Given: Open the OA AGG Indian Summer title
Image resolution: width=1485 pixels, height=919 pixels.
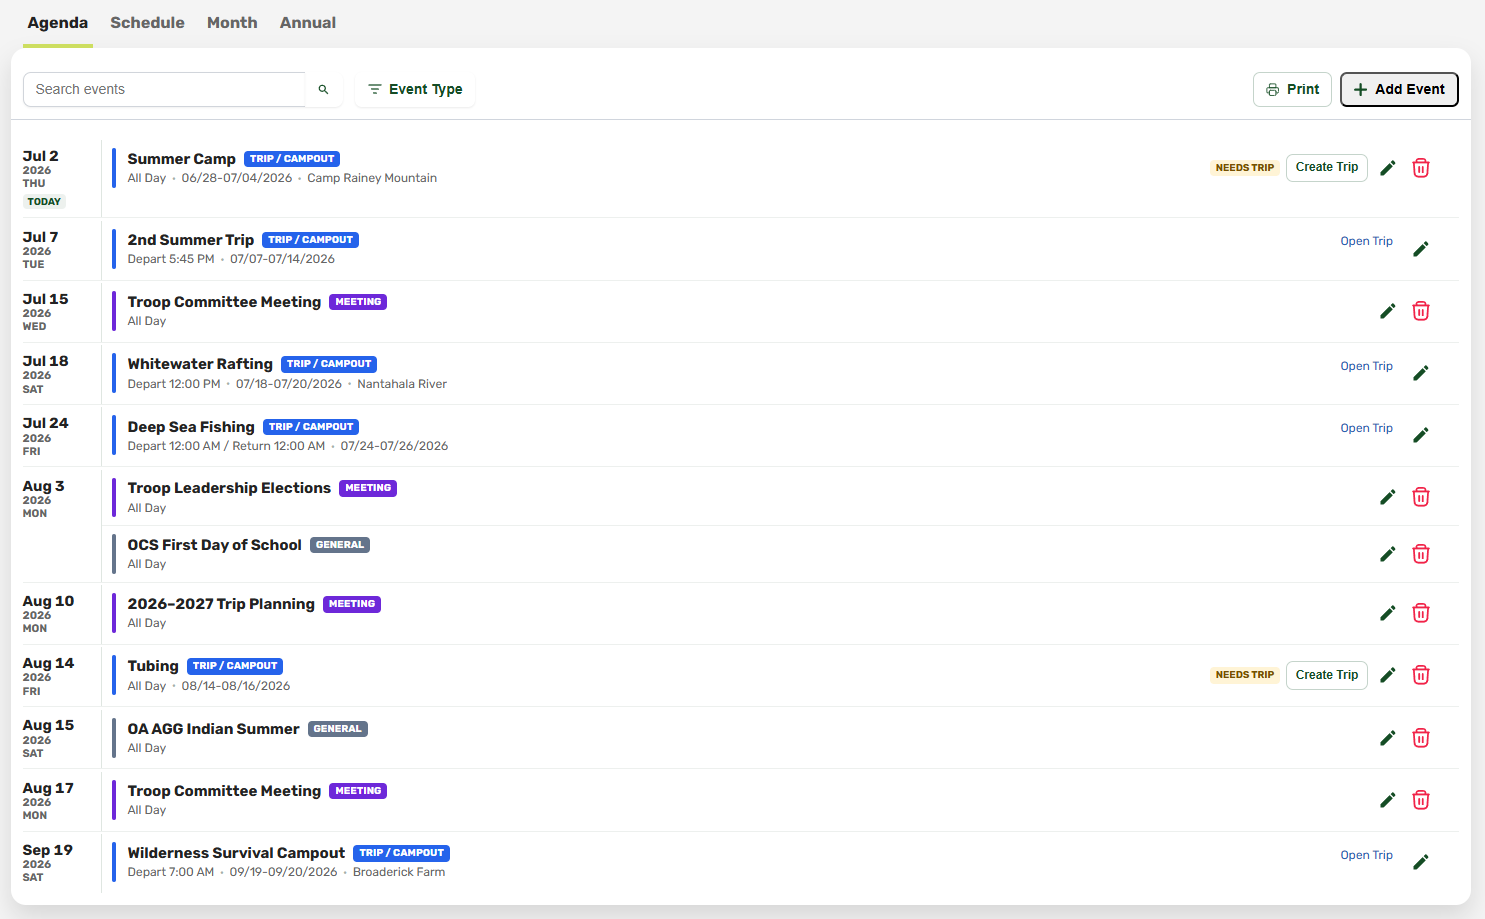Looking at the screenshot, I should pyautogui.click(x=213, y=729).
